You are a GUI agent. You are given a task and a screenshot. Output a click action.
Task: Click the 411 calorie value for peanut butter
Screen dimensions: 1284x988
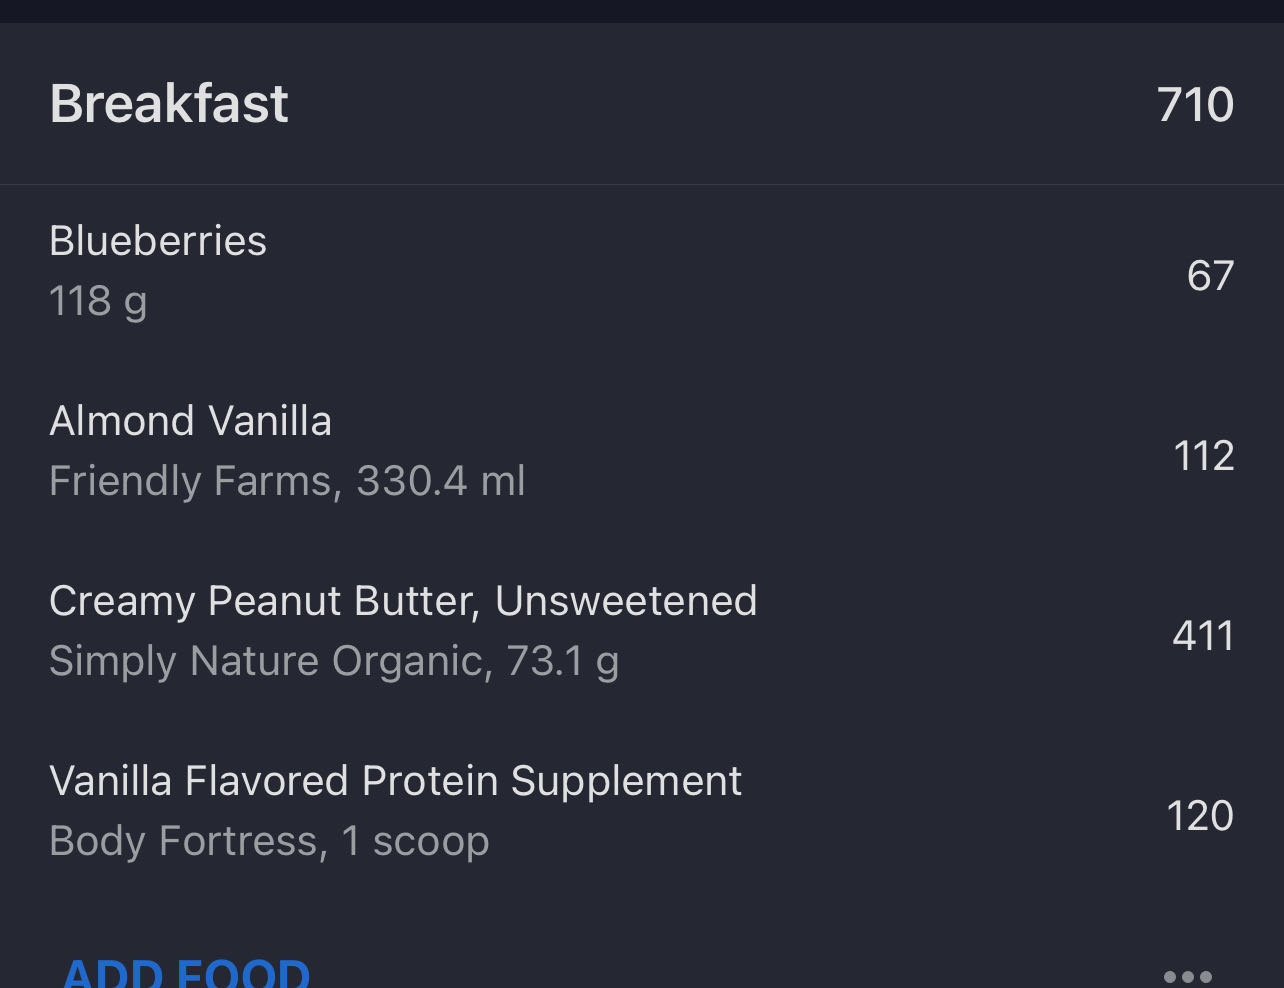[1203, 635]
